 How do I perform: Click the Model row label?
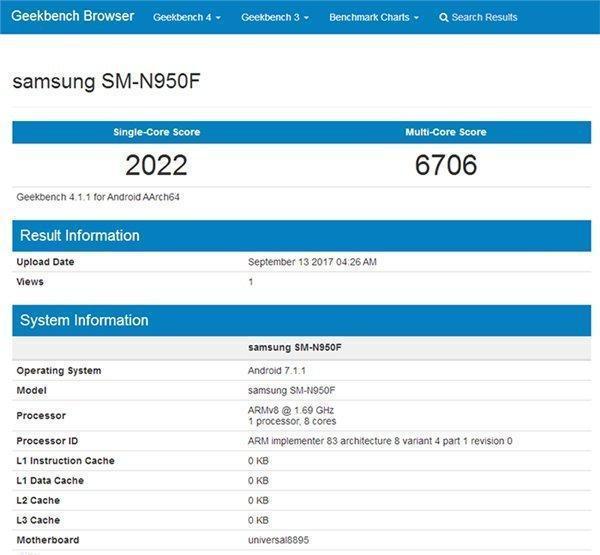(31, 391)
